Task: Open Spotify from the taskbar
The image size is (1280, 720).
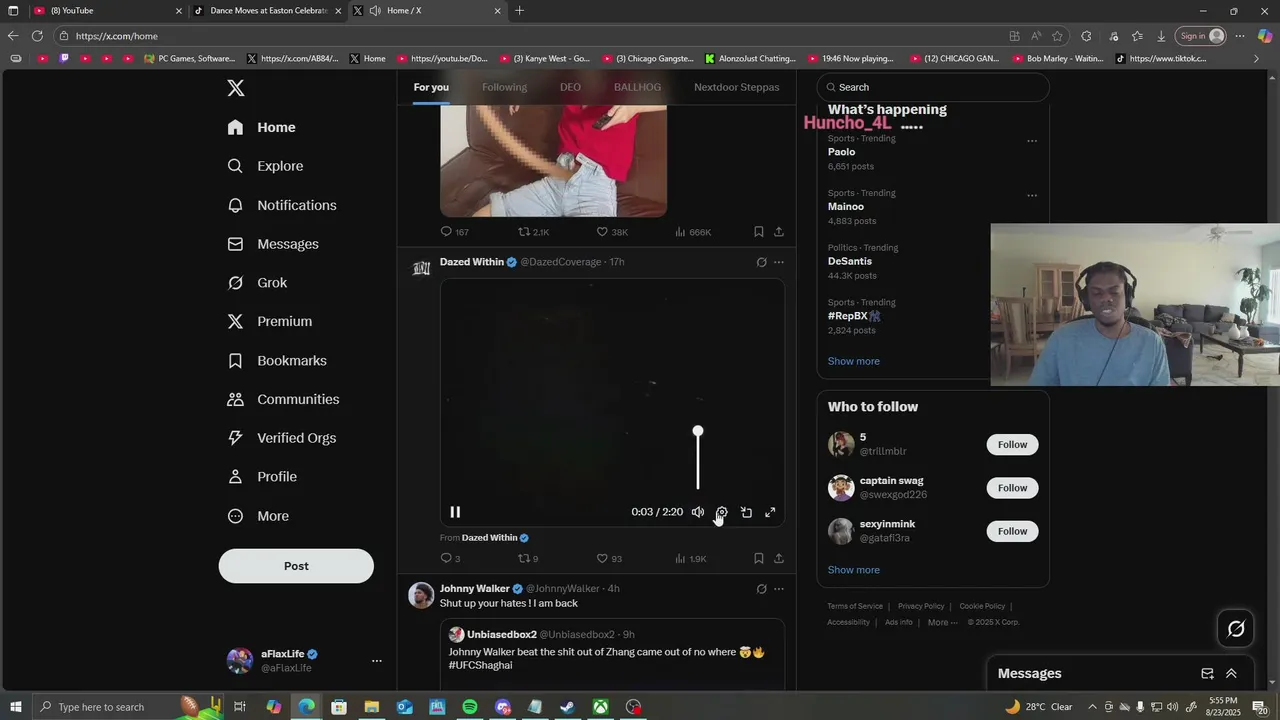Action: tap(470, 707)
